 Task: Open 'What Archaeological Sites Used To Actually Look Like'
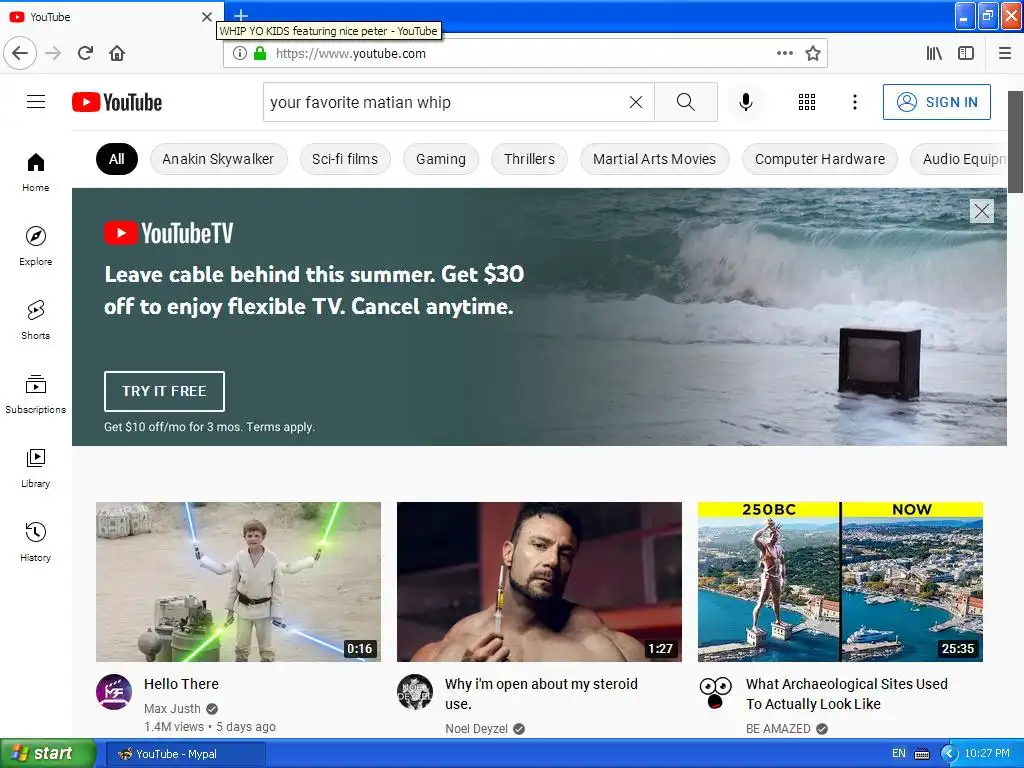(846, 694)
